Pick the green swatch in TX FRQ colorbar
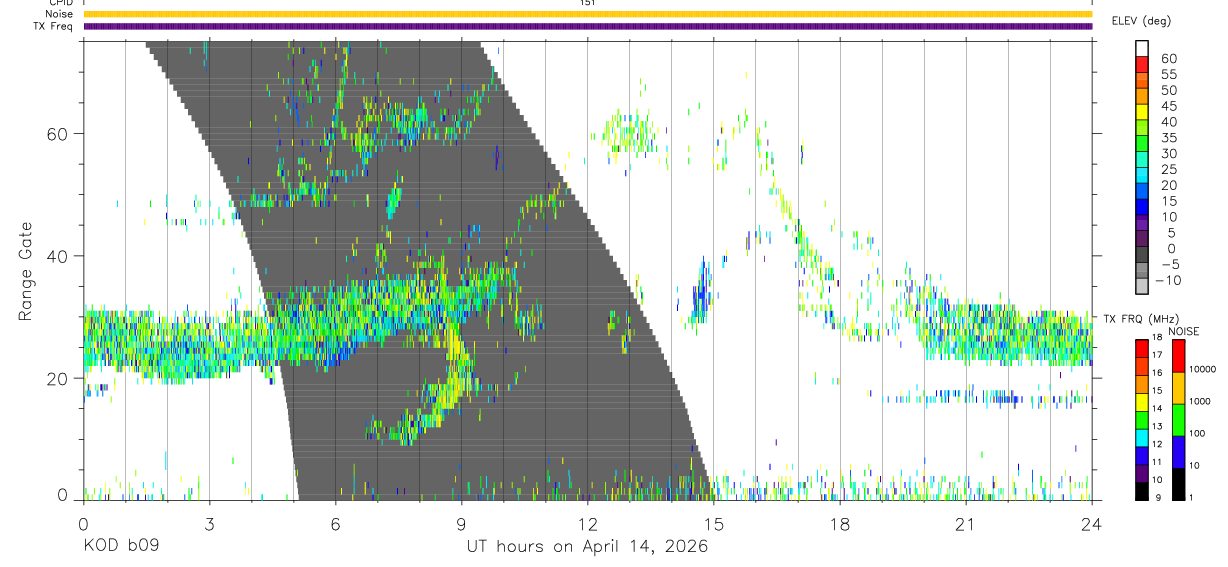Image resolution: width=1228 pixels, height=567 pixels. (1142, 419)
